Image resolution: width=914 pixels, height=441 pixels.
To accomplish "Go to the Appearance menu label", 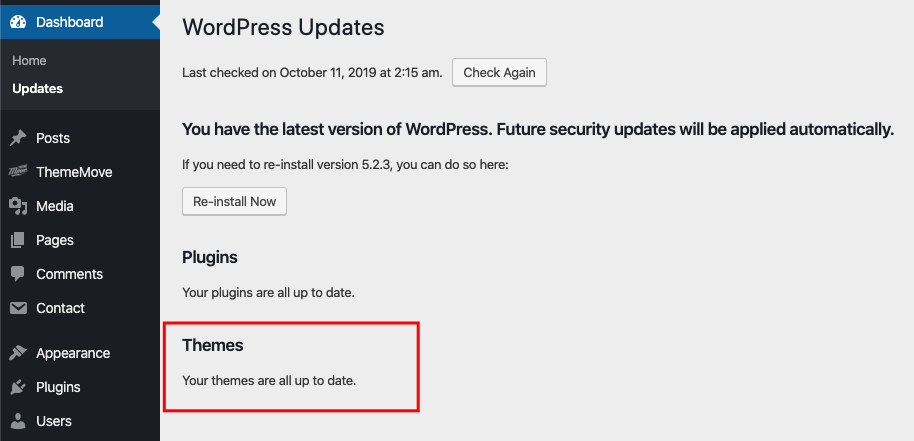I will pyautogui.click(x=73, y=353).
